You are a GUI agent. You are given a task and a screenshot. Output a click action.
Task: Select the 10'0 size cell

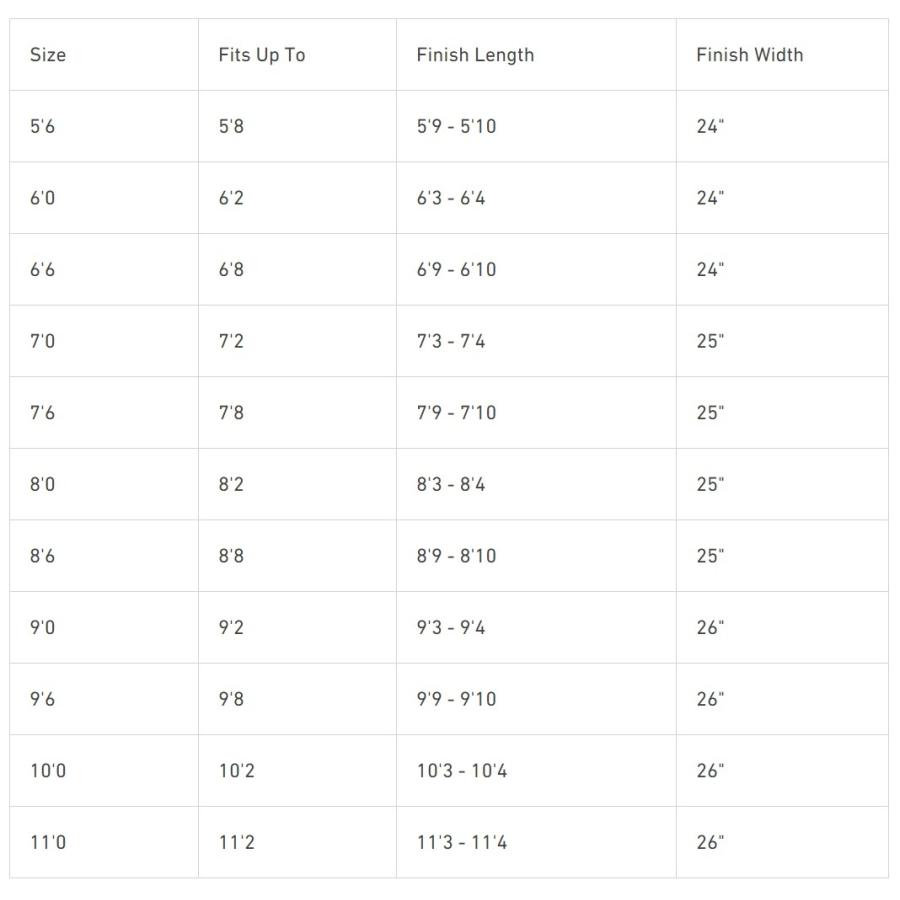click(x=47, y=771)
